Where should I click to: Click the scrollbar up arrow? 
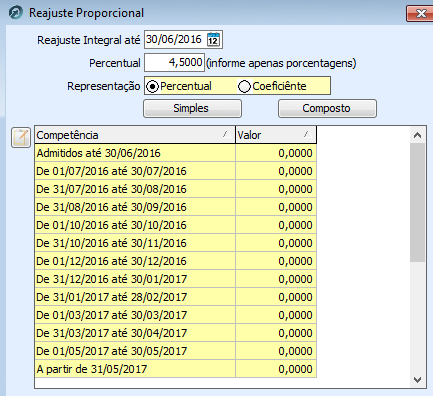coord(417,135)
